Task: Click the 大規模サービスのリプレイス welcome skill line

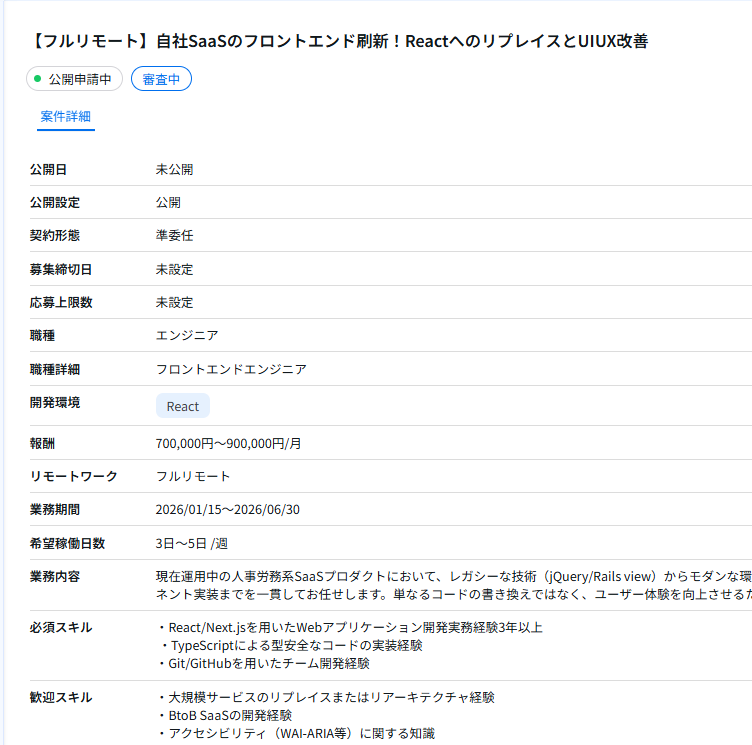Action: 327,697
